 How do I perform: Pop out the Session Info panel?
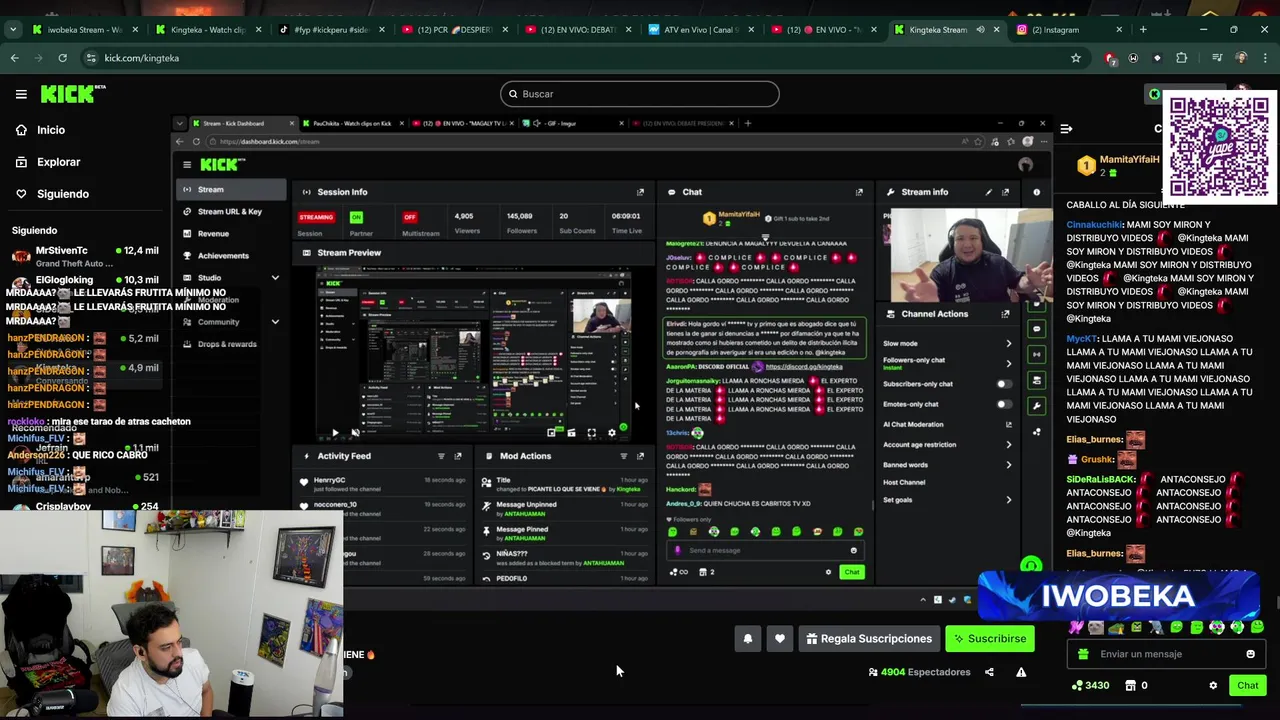click(641, 192)
